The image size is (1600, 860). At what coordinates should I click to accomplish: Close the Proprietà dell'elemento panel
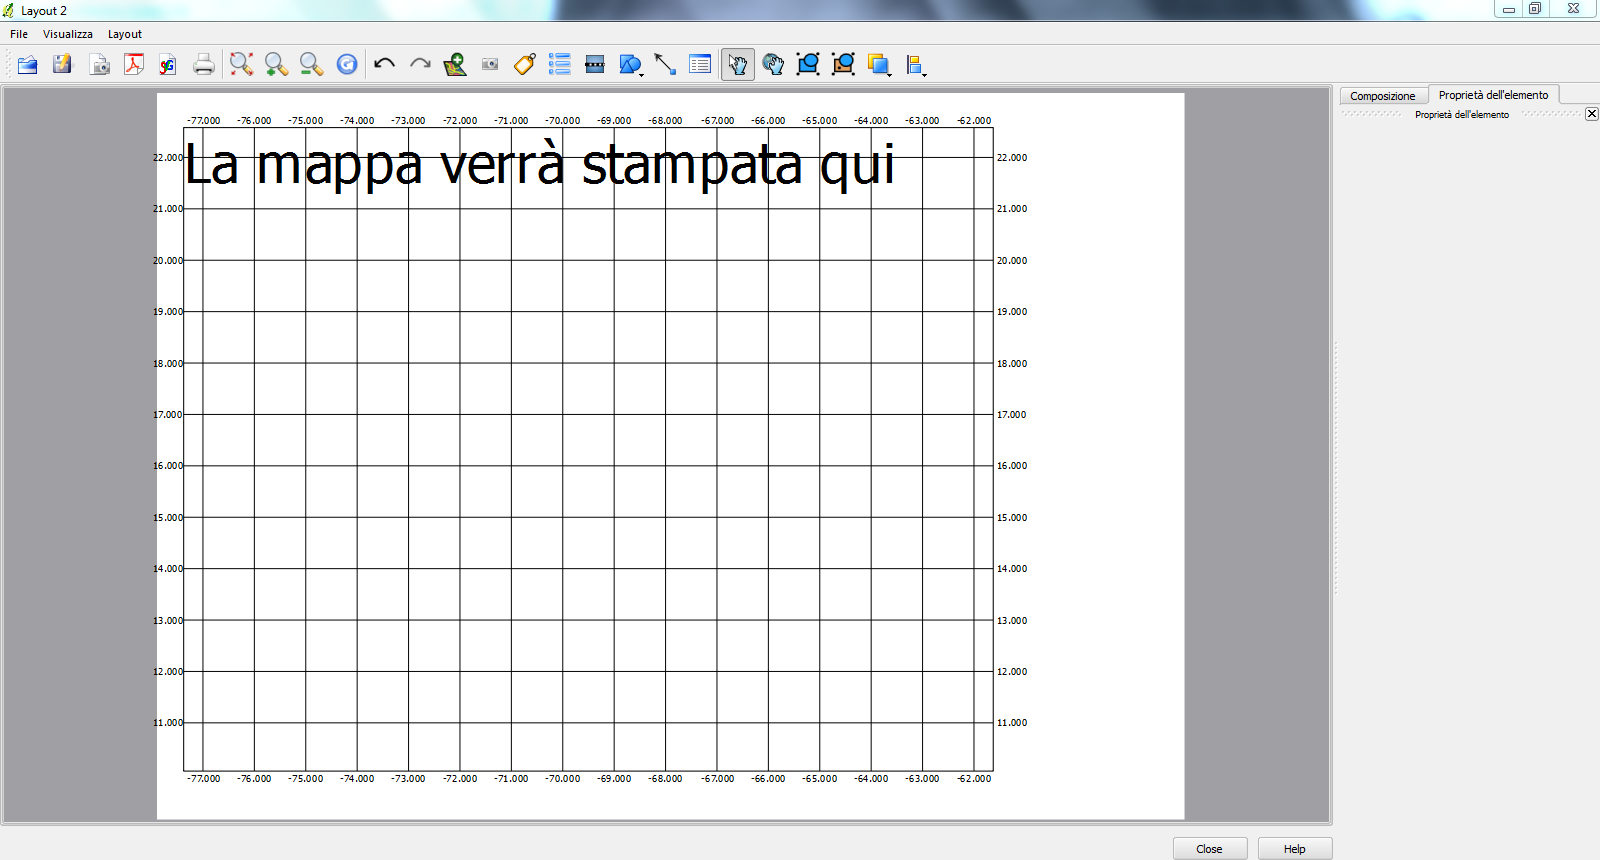tap(1591, 114)
